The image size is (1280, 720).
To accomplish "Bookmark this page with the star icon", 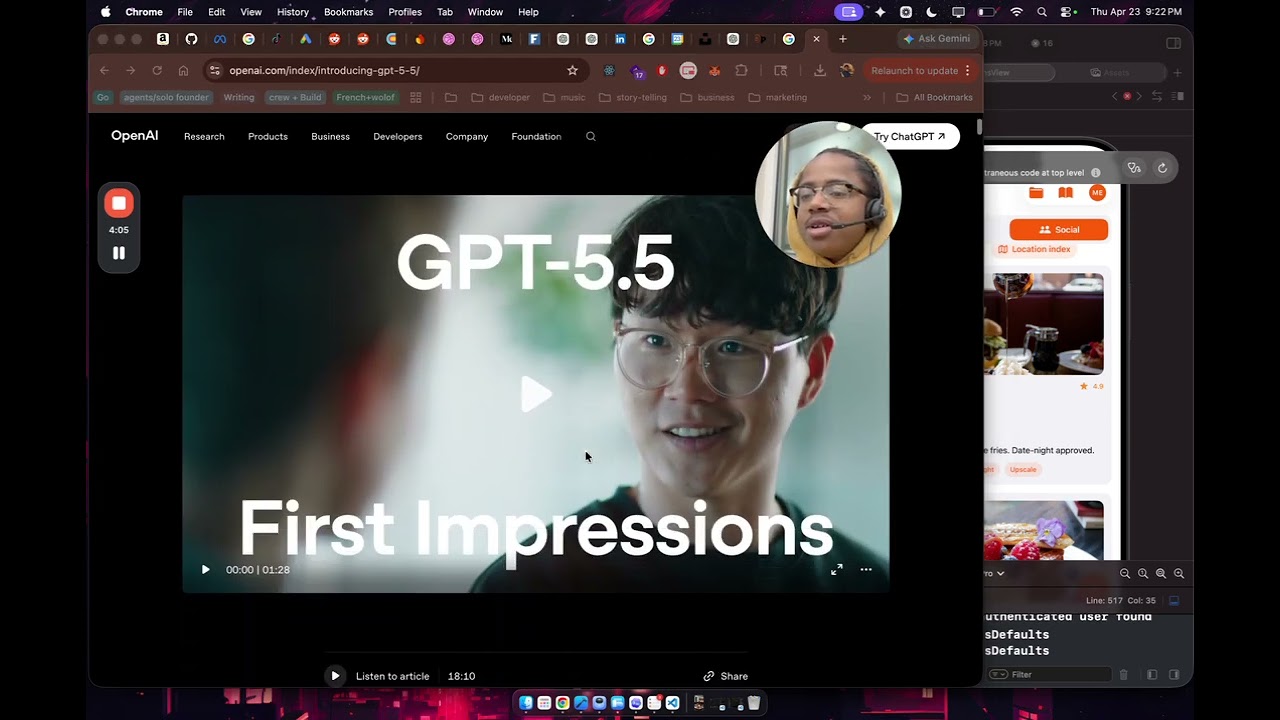I will tap(572, 70).
